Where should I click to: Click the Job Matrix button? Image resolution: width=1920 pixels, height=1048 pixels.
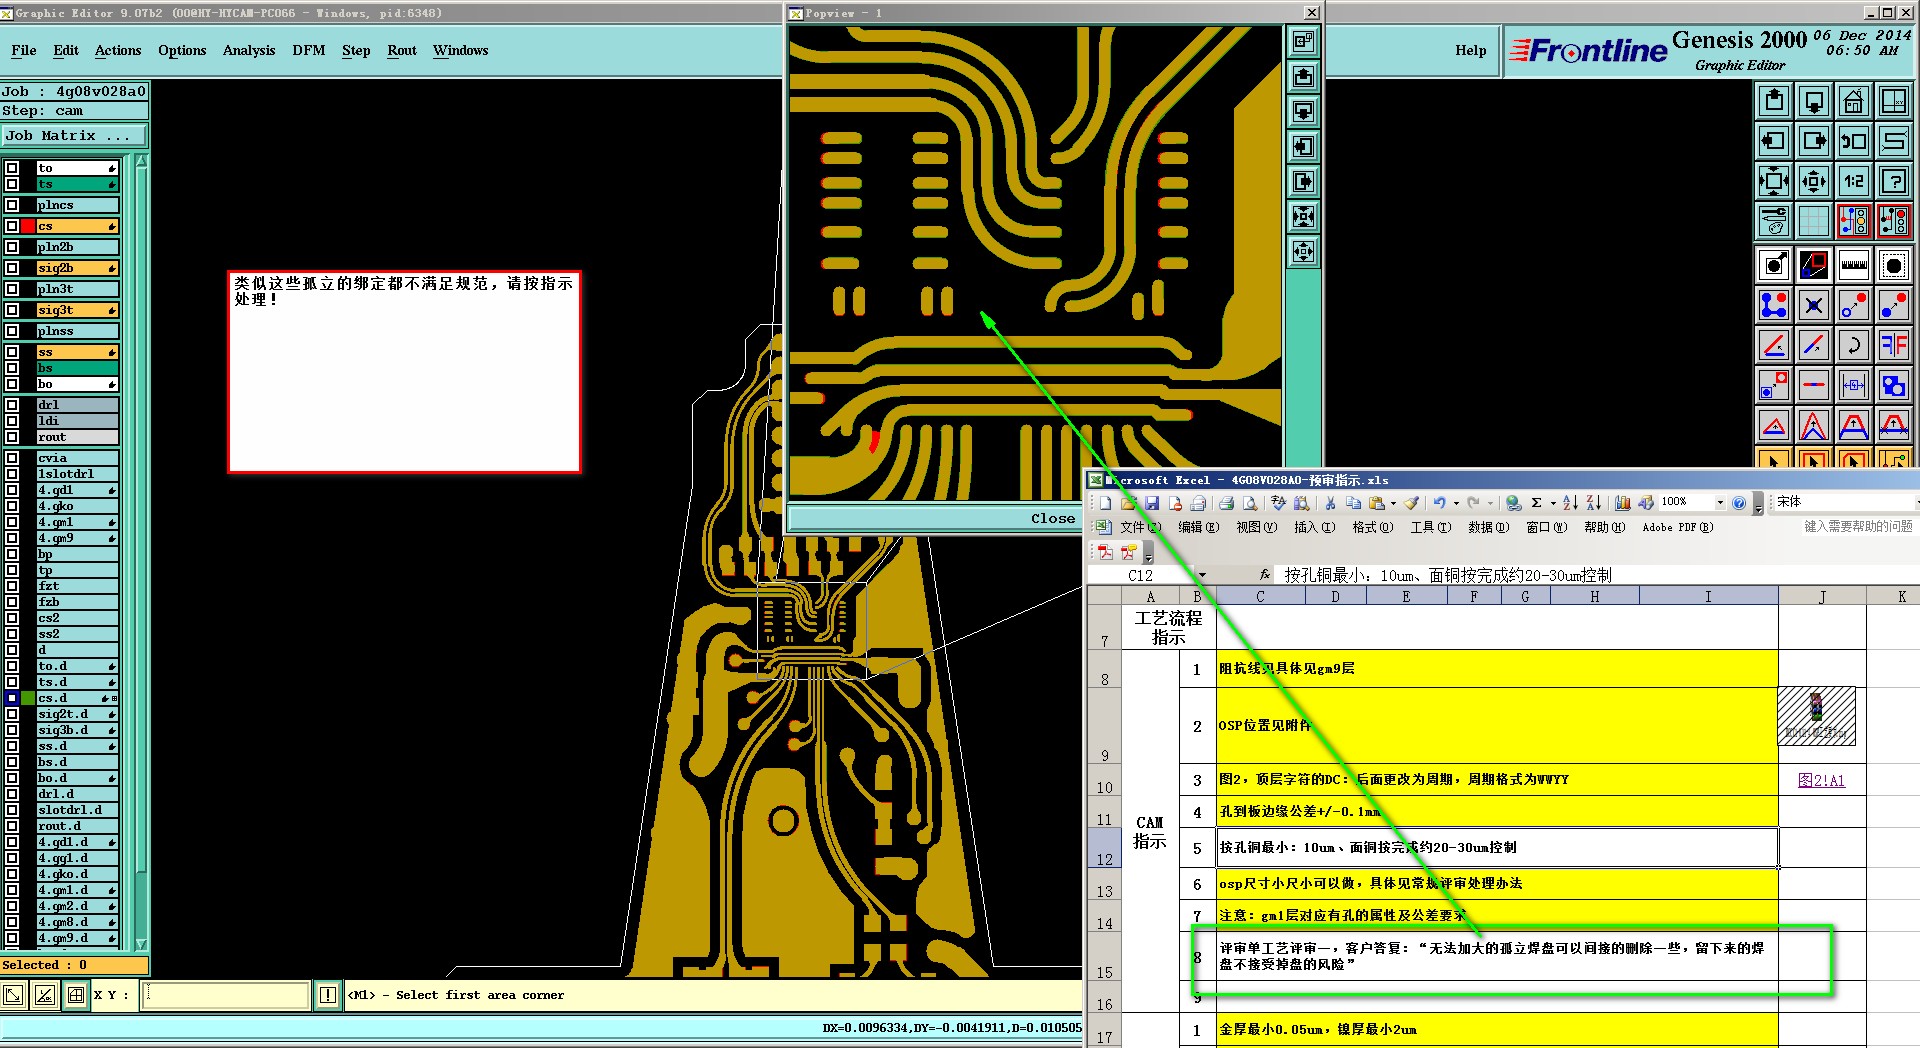click(74, 136)
